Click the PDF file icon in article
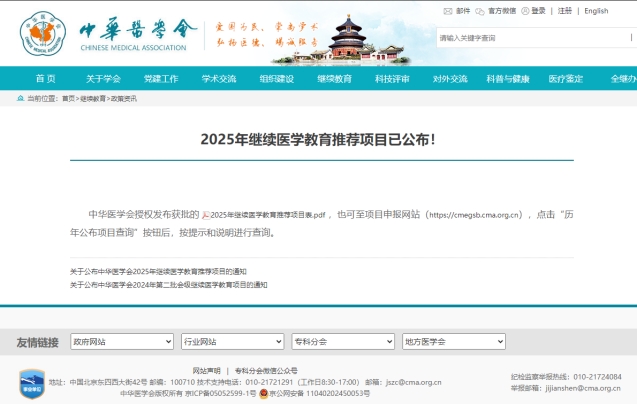637x405 pixels. pos(206,215)
